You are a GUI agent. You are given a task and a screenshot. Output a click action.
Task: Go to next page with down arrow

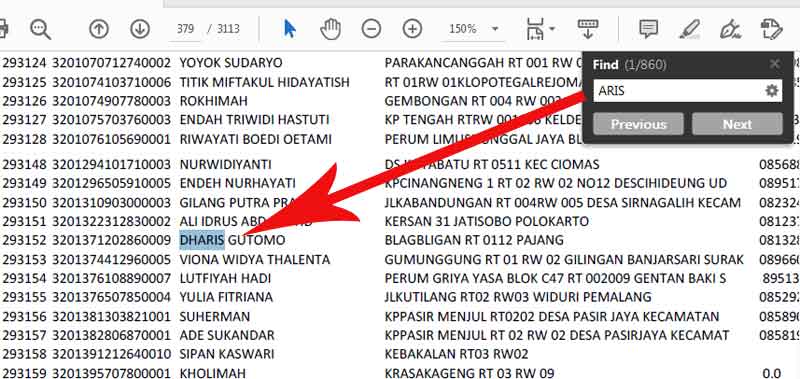[140, 29]
